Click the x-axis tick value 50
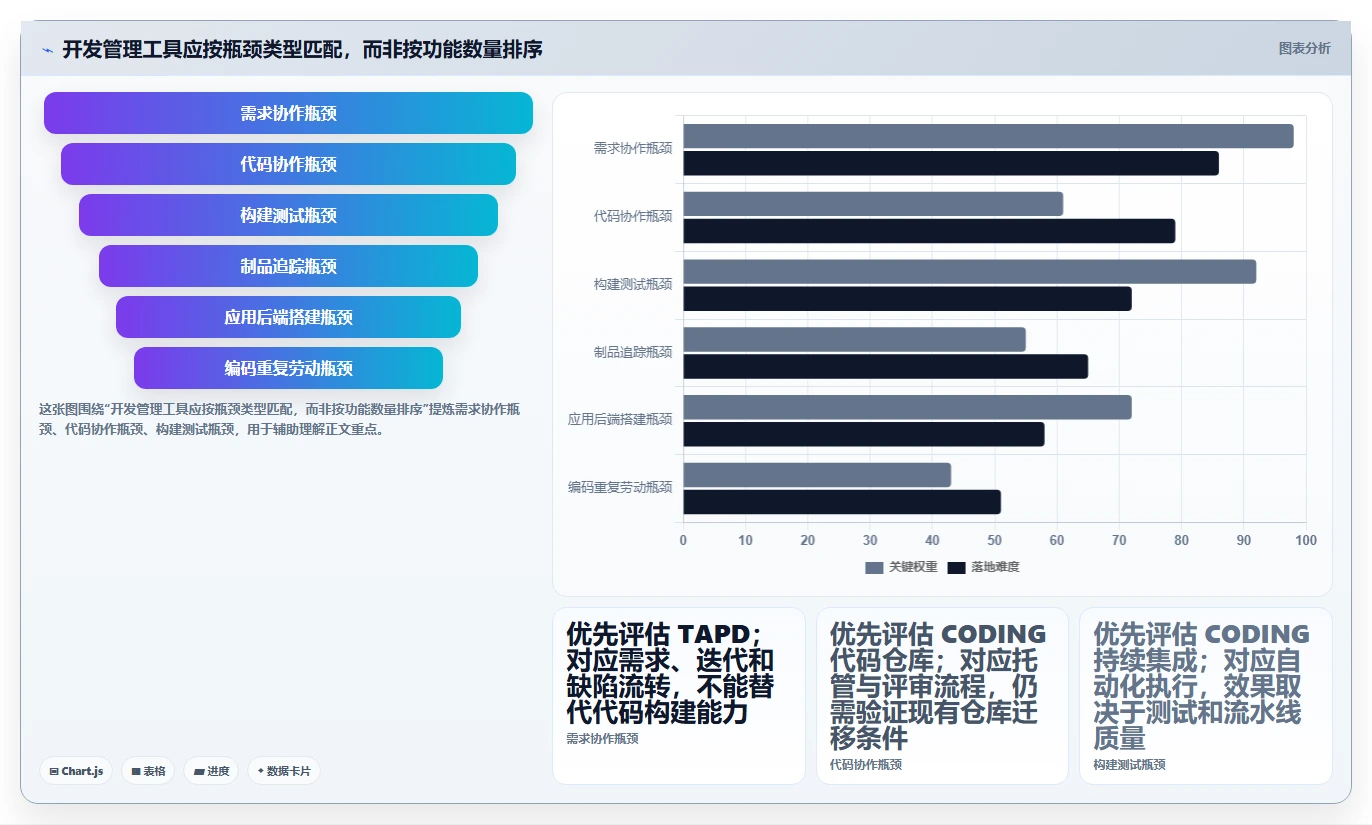Screen dimensions: 1372x825 995,540
